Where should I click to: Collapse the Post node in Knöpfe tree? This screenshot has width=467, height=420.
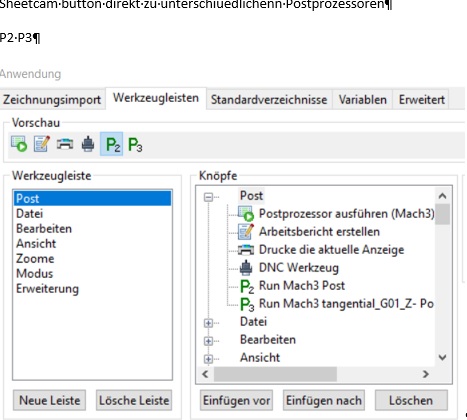coord(208,197)
